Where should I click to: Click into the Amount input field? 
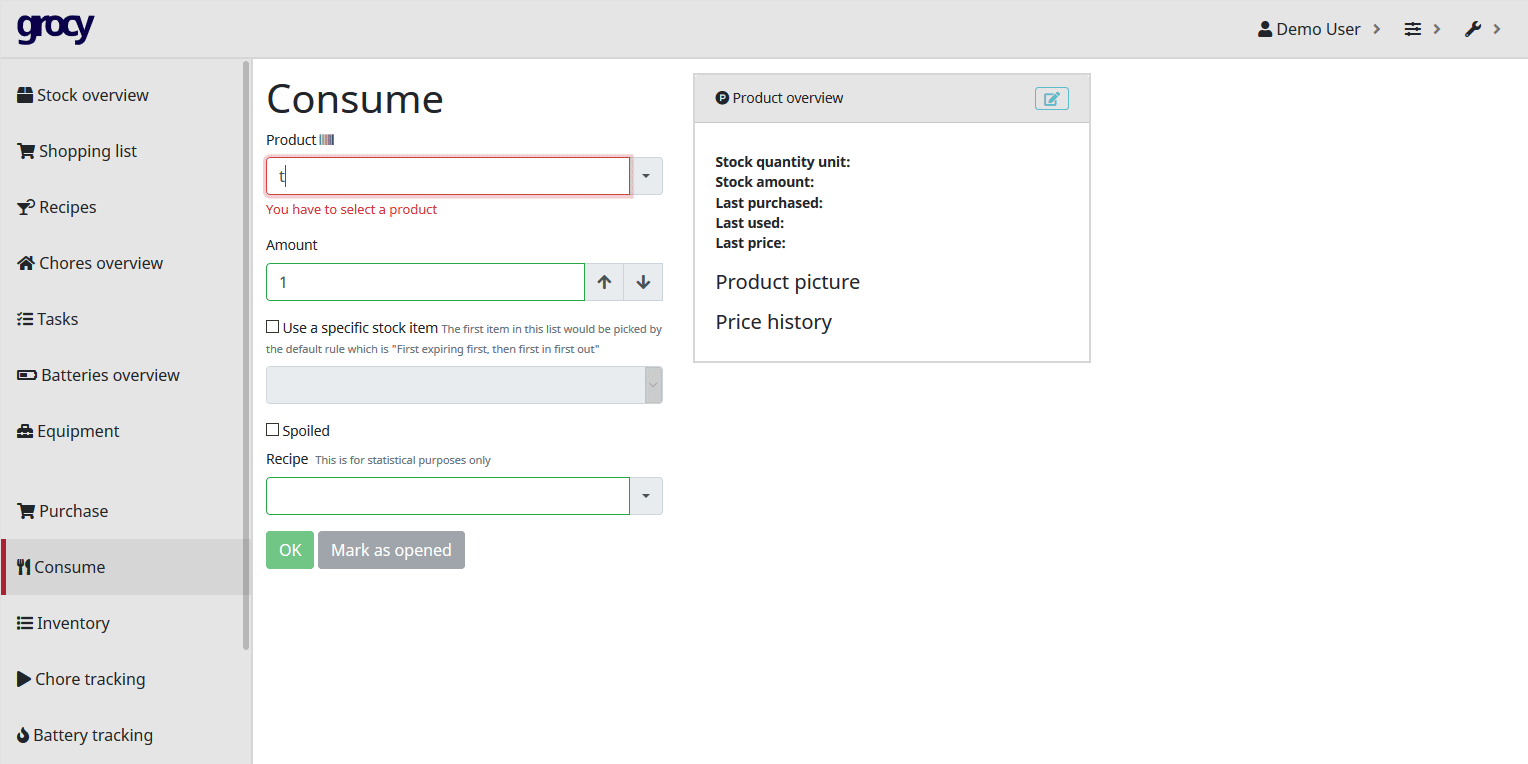point(425,282)
